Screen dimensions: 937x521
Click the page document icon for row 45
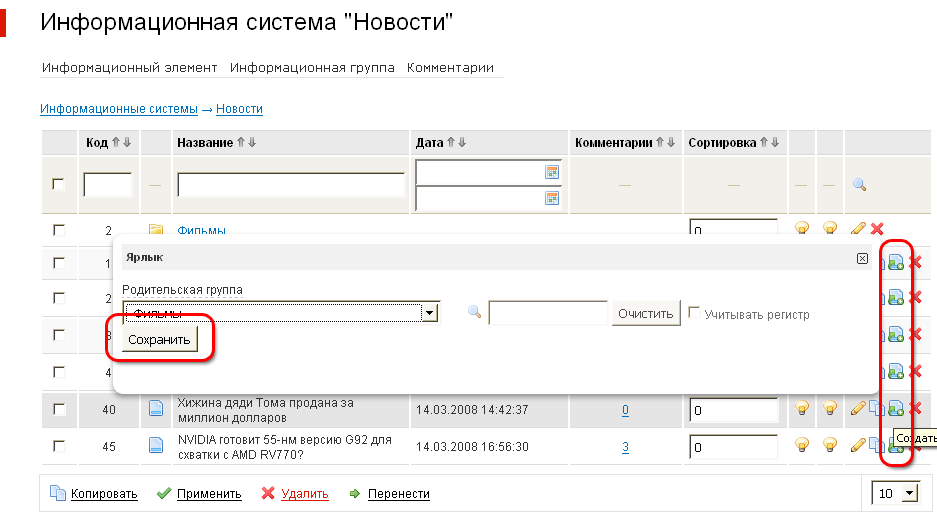coord(155,446)
